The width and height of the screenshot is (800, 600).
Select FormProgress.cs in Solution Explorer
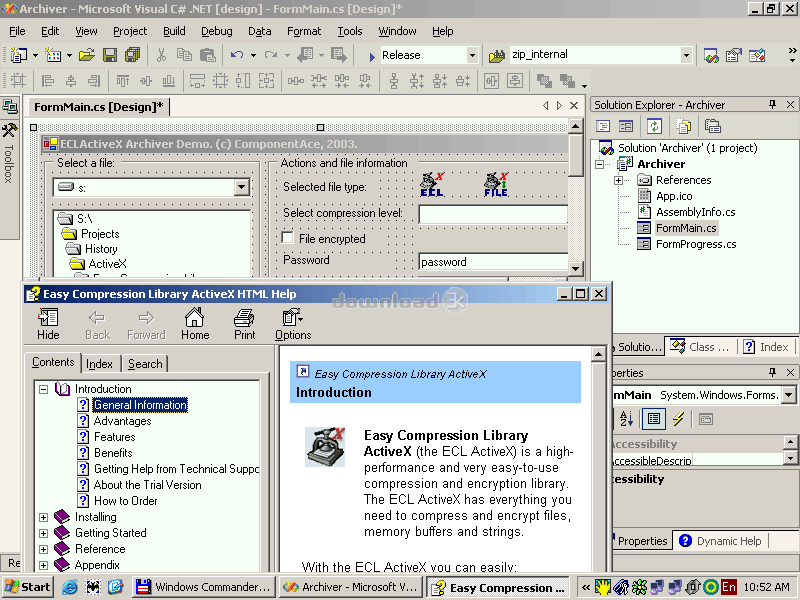(x=696, y=244)
